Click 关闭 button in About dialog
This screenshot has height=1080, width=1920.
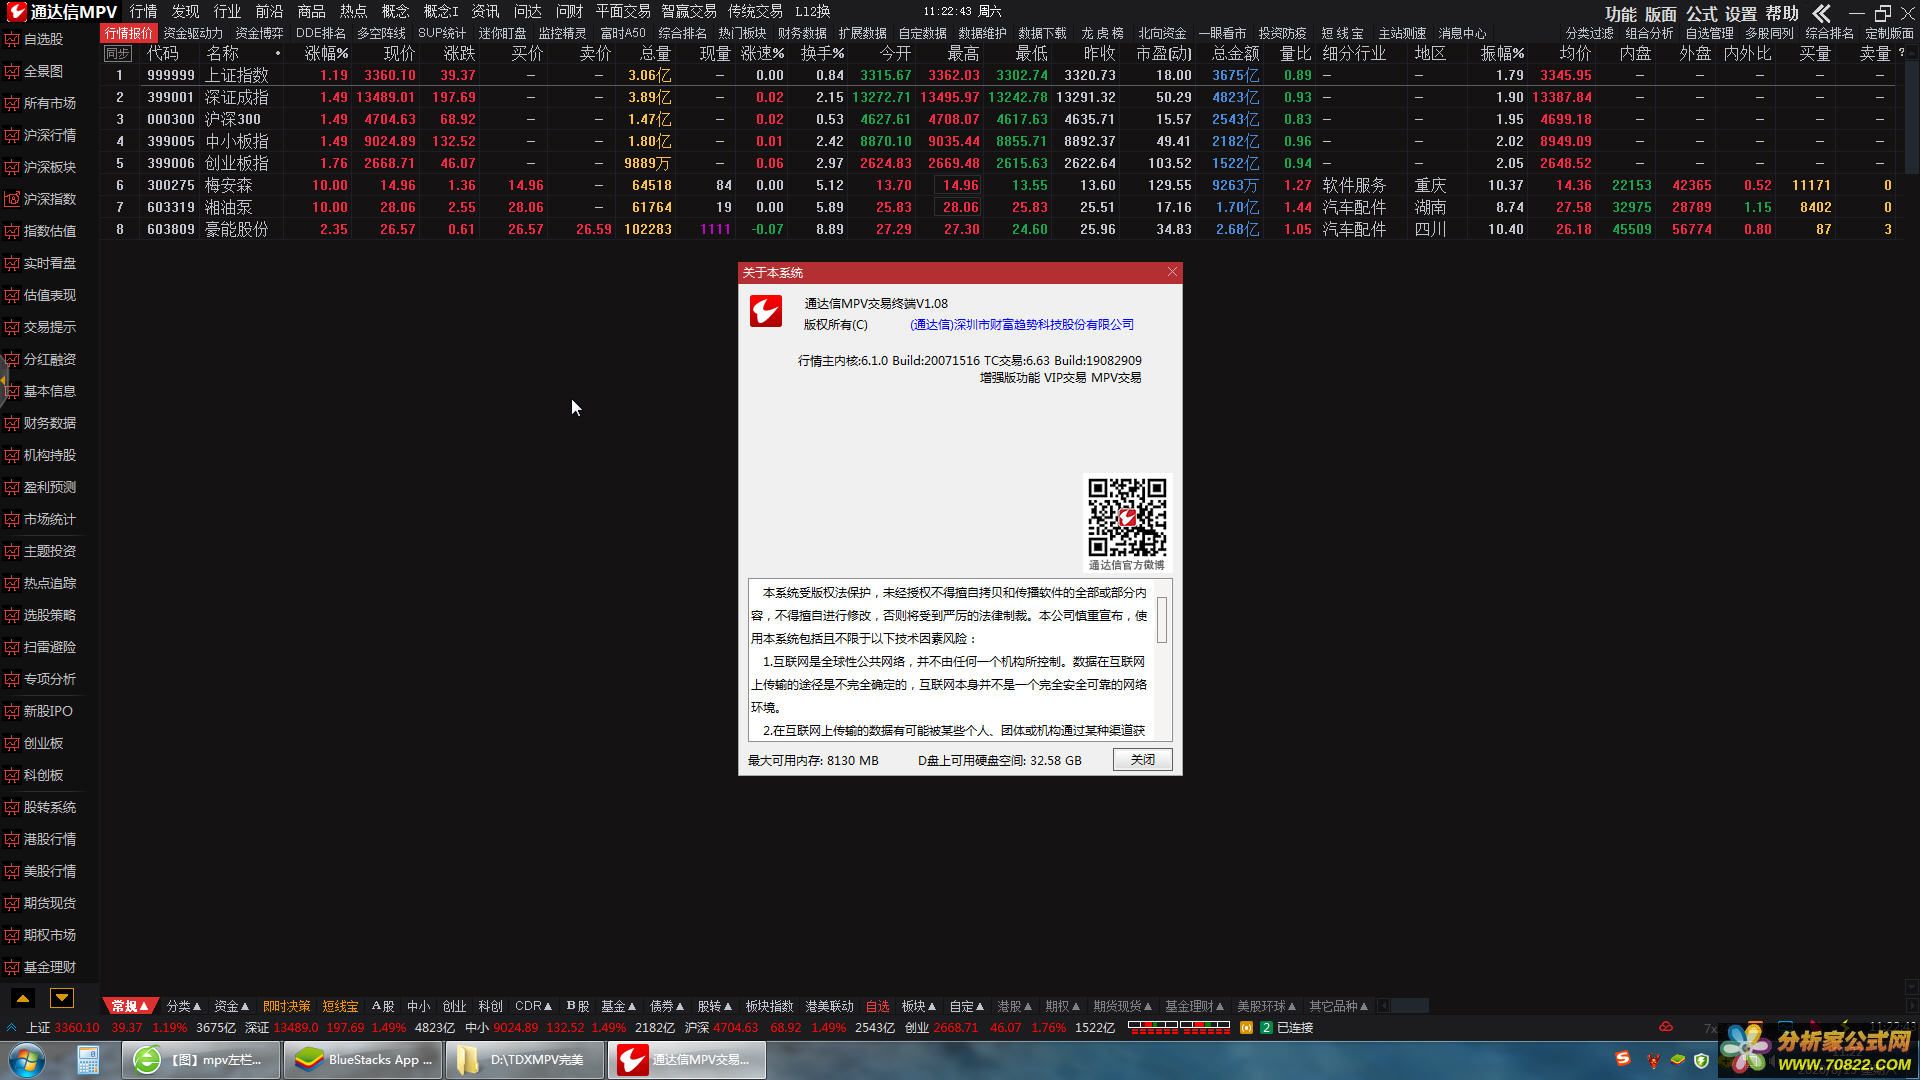point(1142,760)
